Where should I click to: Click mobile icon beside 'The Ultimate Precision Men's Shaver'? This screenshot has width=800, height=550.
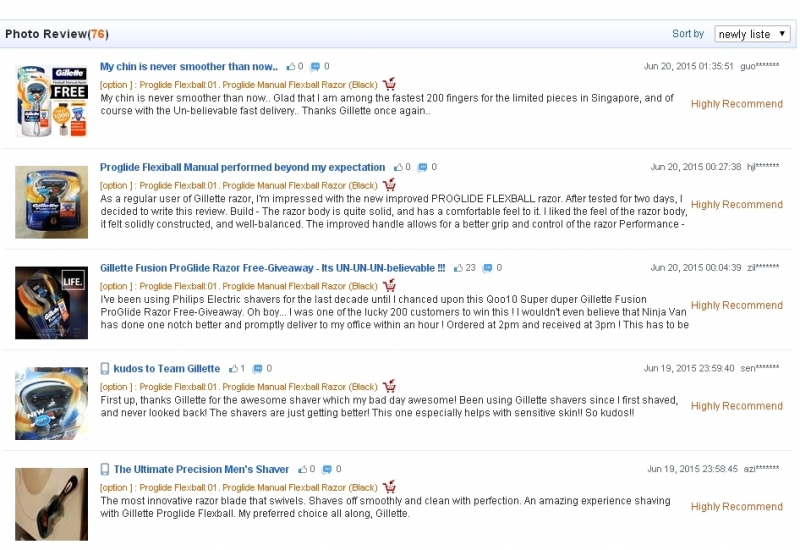coord(105,469)
